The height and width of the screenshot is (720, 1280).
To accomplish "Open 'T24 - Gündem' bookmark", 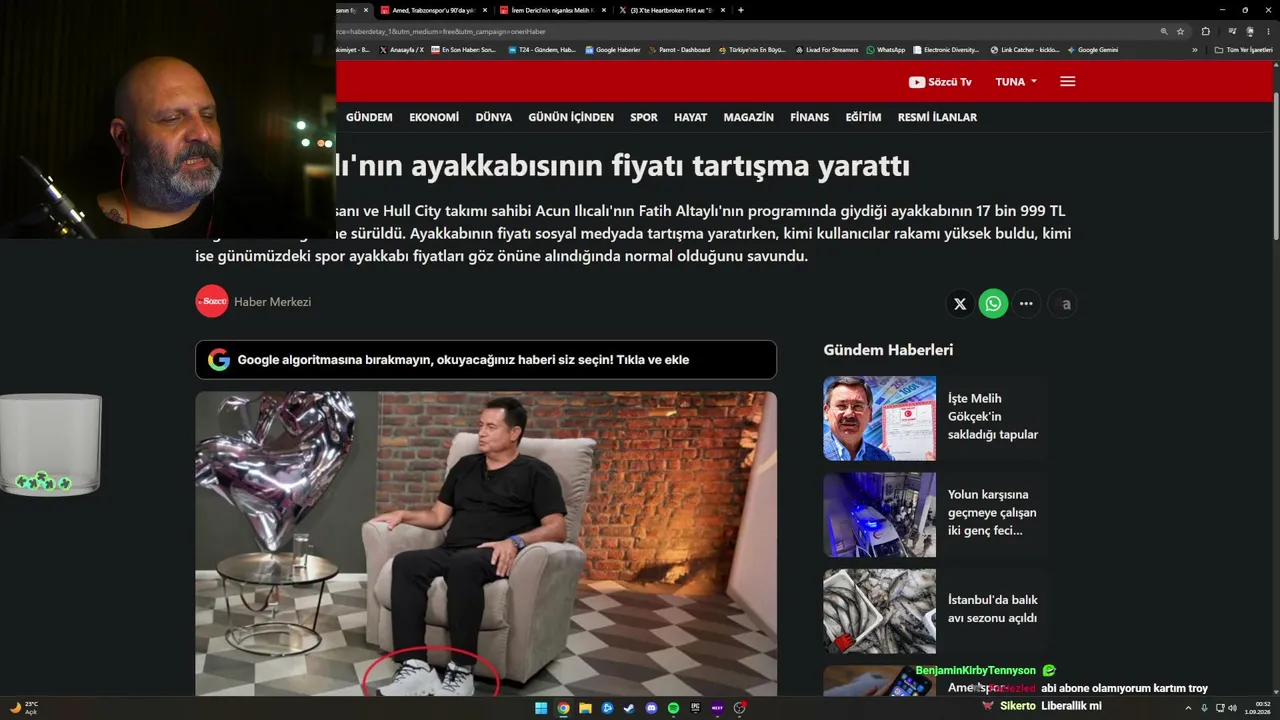I will tap(542, 50).
